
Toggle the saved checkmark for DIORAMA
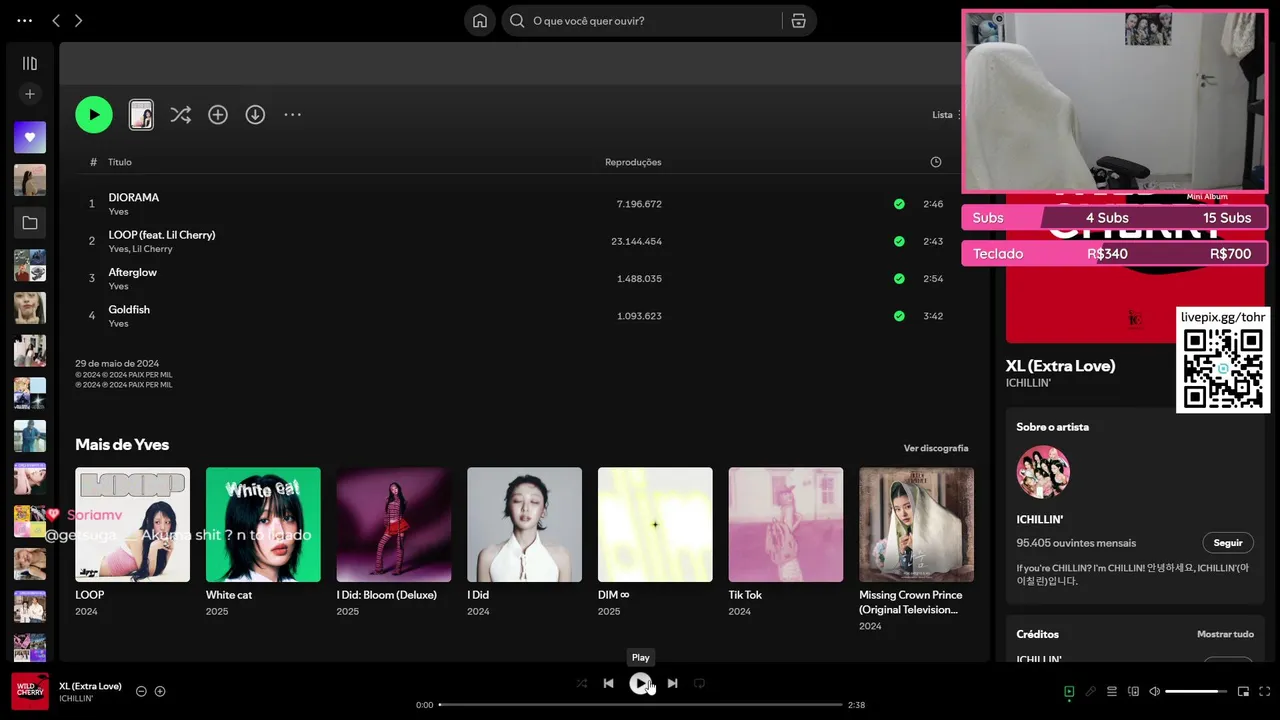(x=899, y=204)
